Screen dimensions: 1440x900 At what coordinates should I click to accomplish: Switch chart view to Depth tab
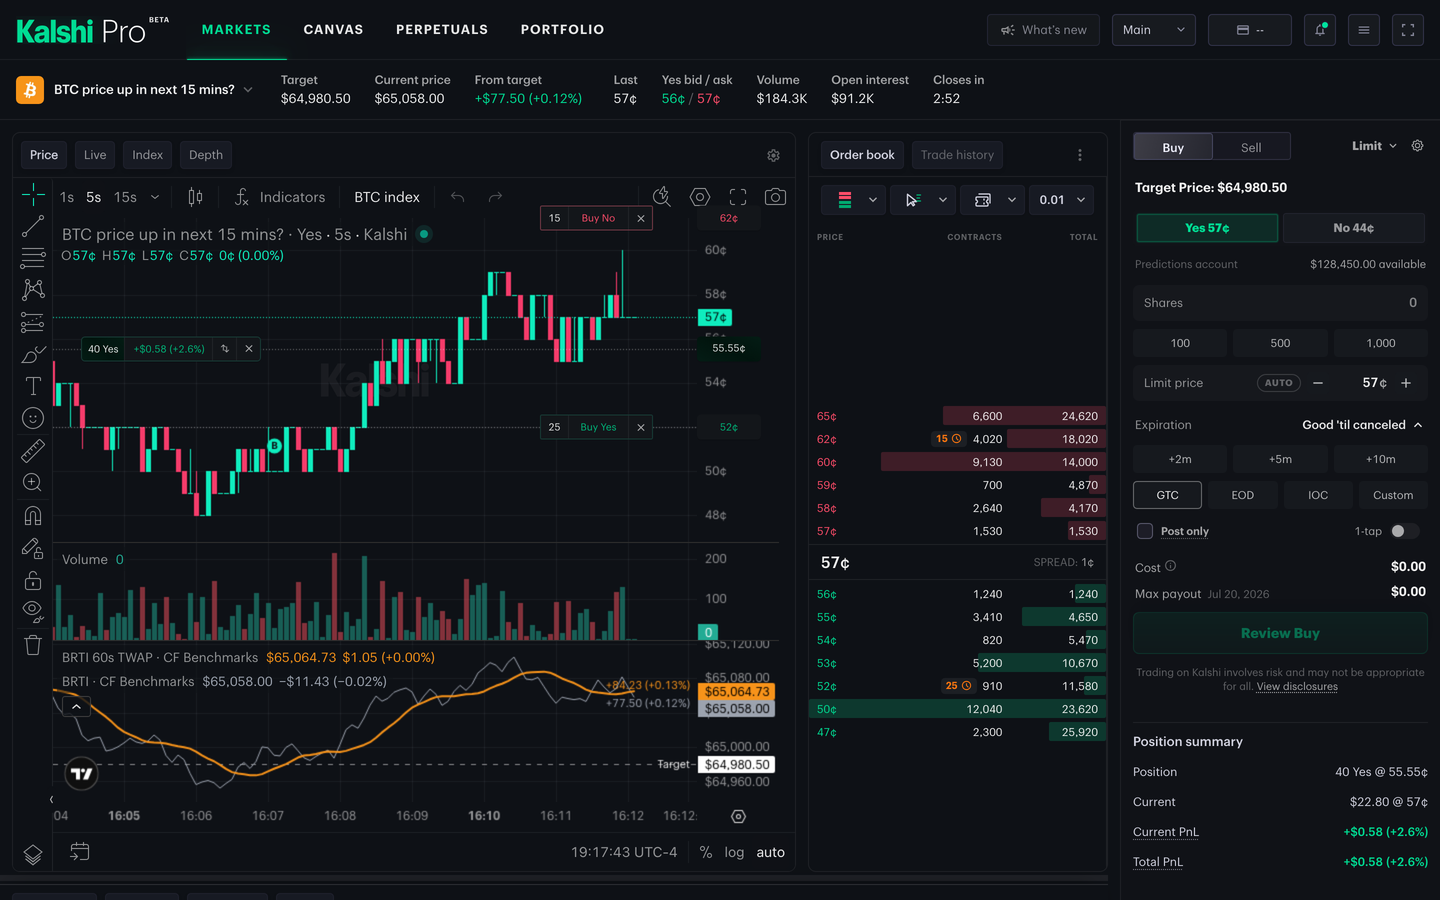pos(206,155)
